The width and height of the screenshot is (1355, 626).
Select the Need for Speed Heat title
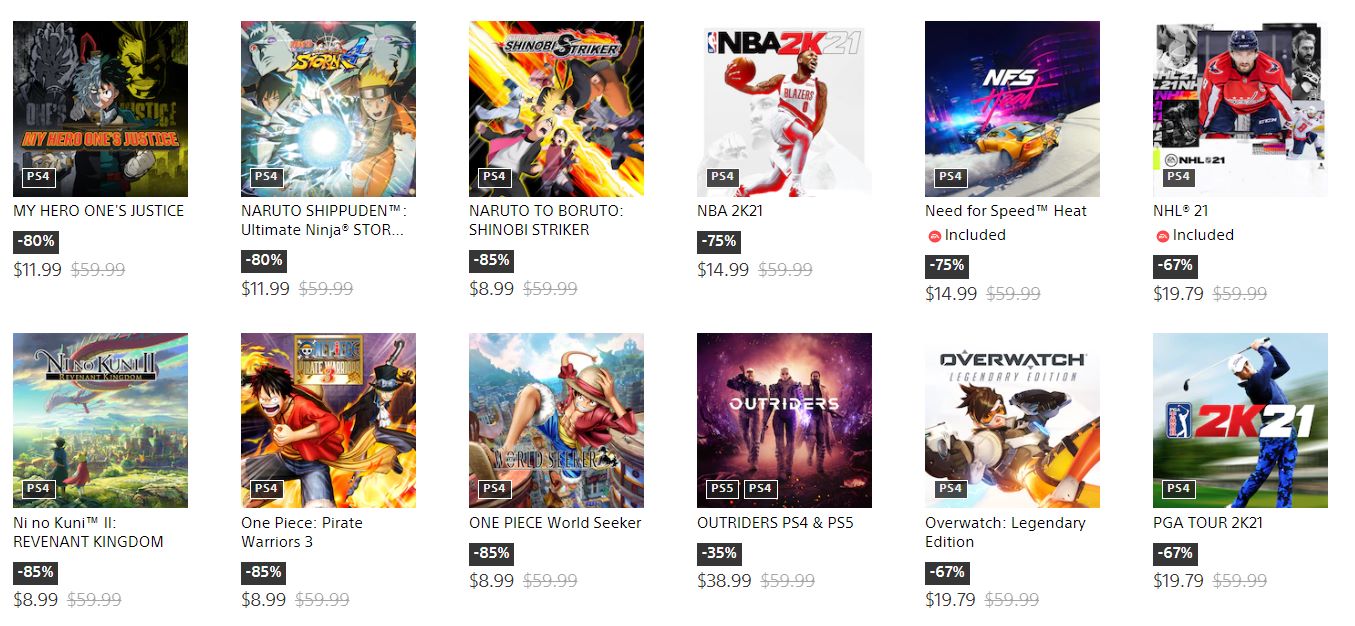click(1006, 211)
